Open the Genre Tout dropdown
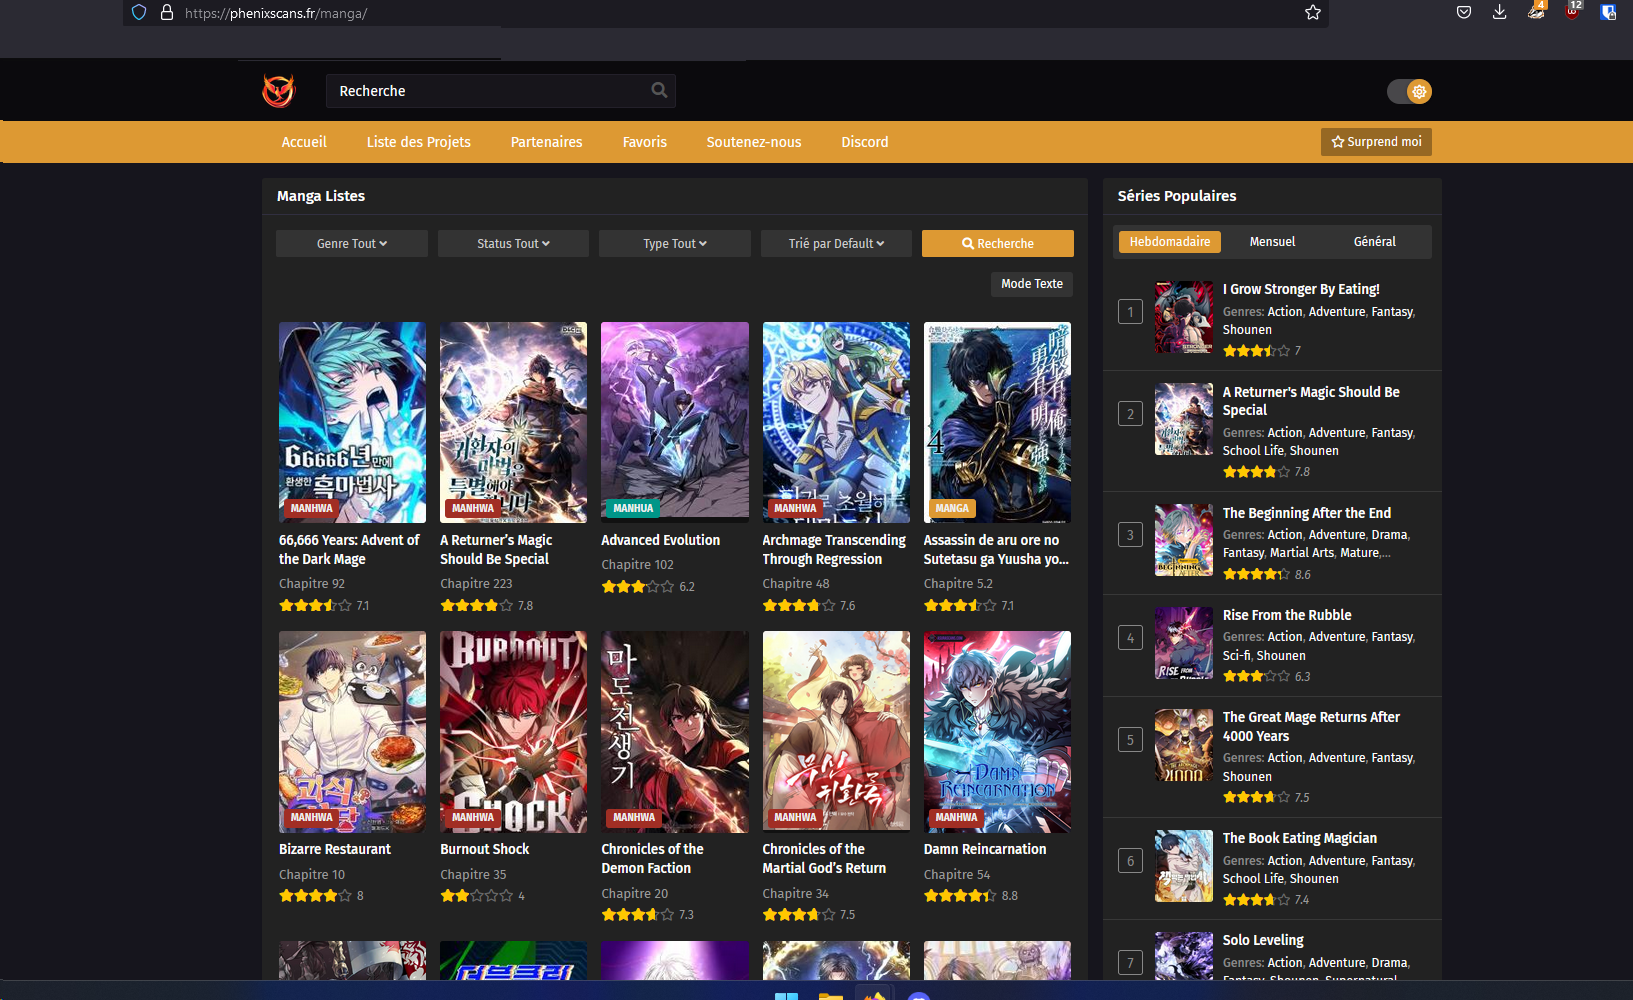Screen dimensions: 1633x1000 pyautogui.click(x=351, y=243)
